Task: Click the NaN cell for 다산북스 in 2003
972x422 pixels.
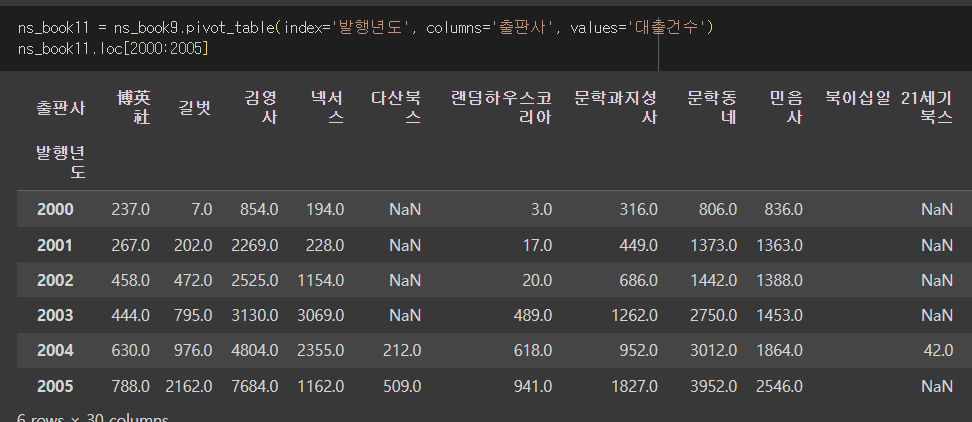Action: (x=405, y=315)
